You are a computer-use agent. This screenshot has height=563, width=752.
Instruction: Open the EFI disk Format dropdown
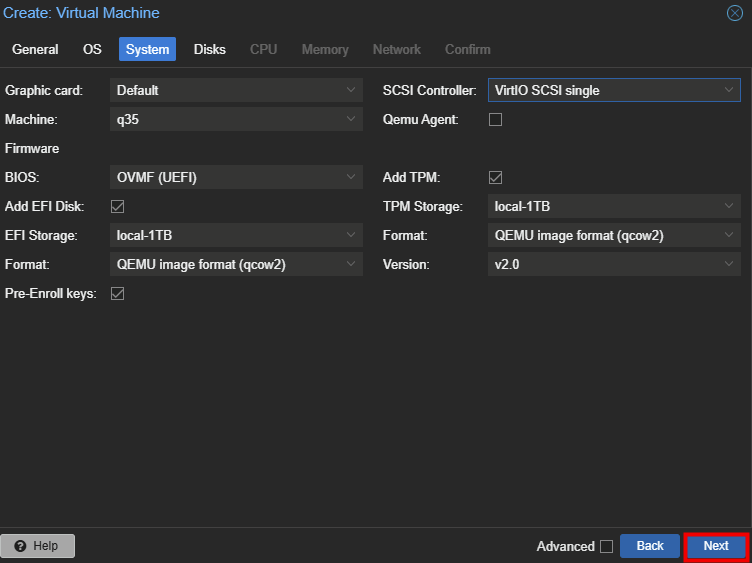coord(236,264)
